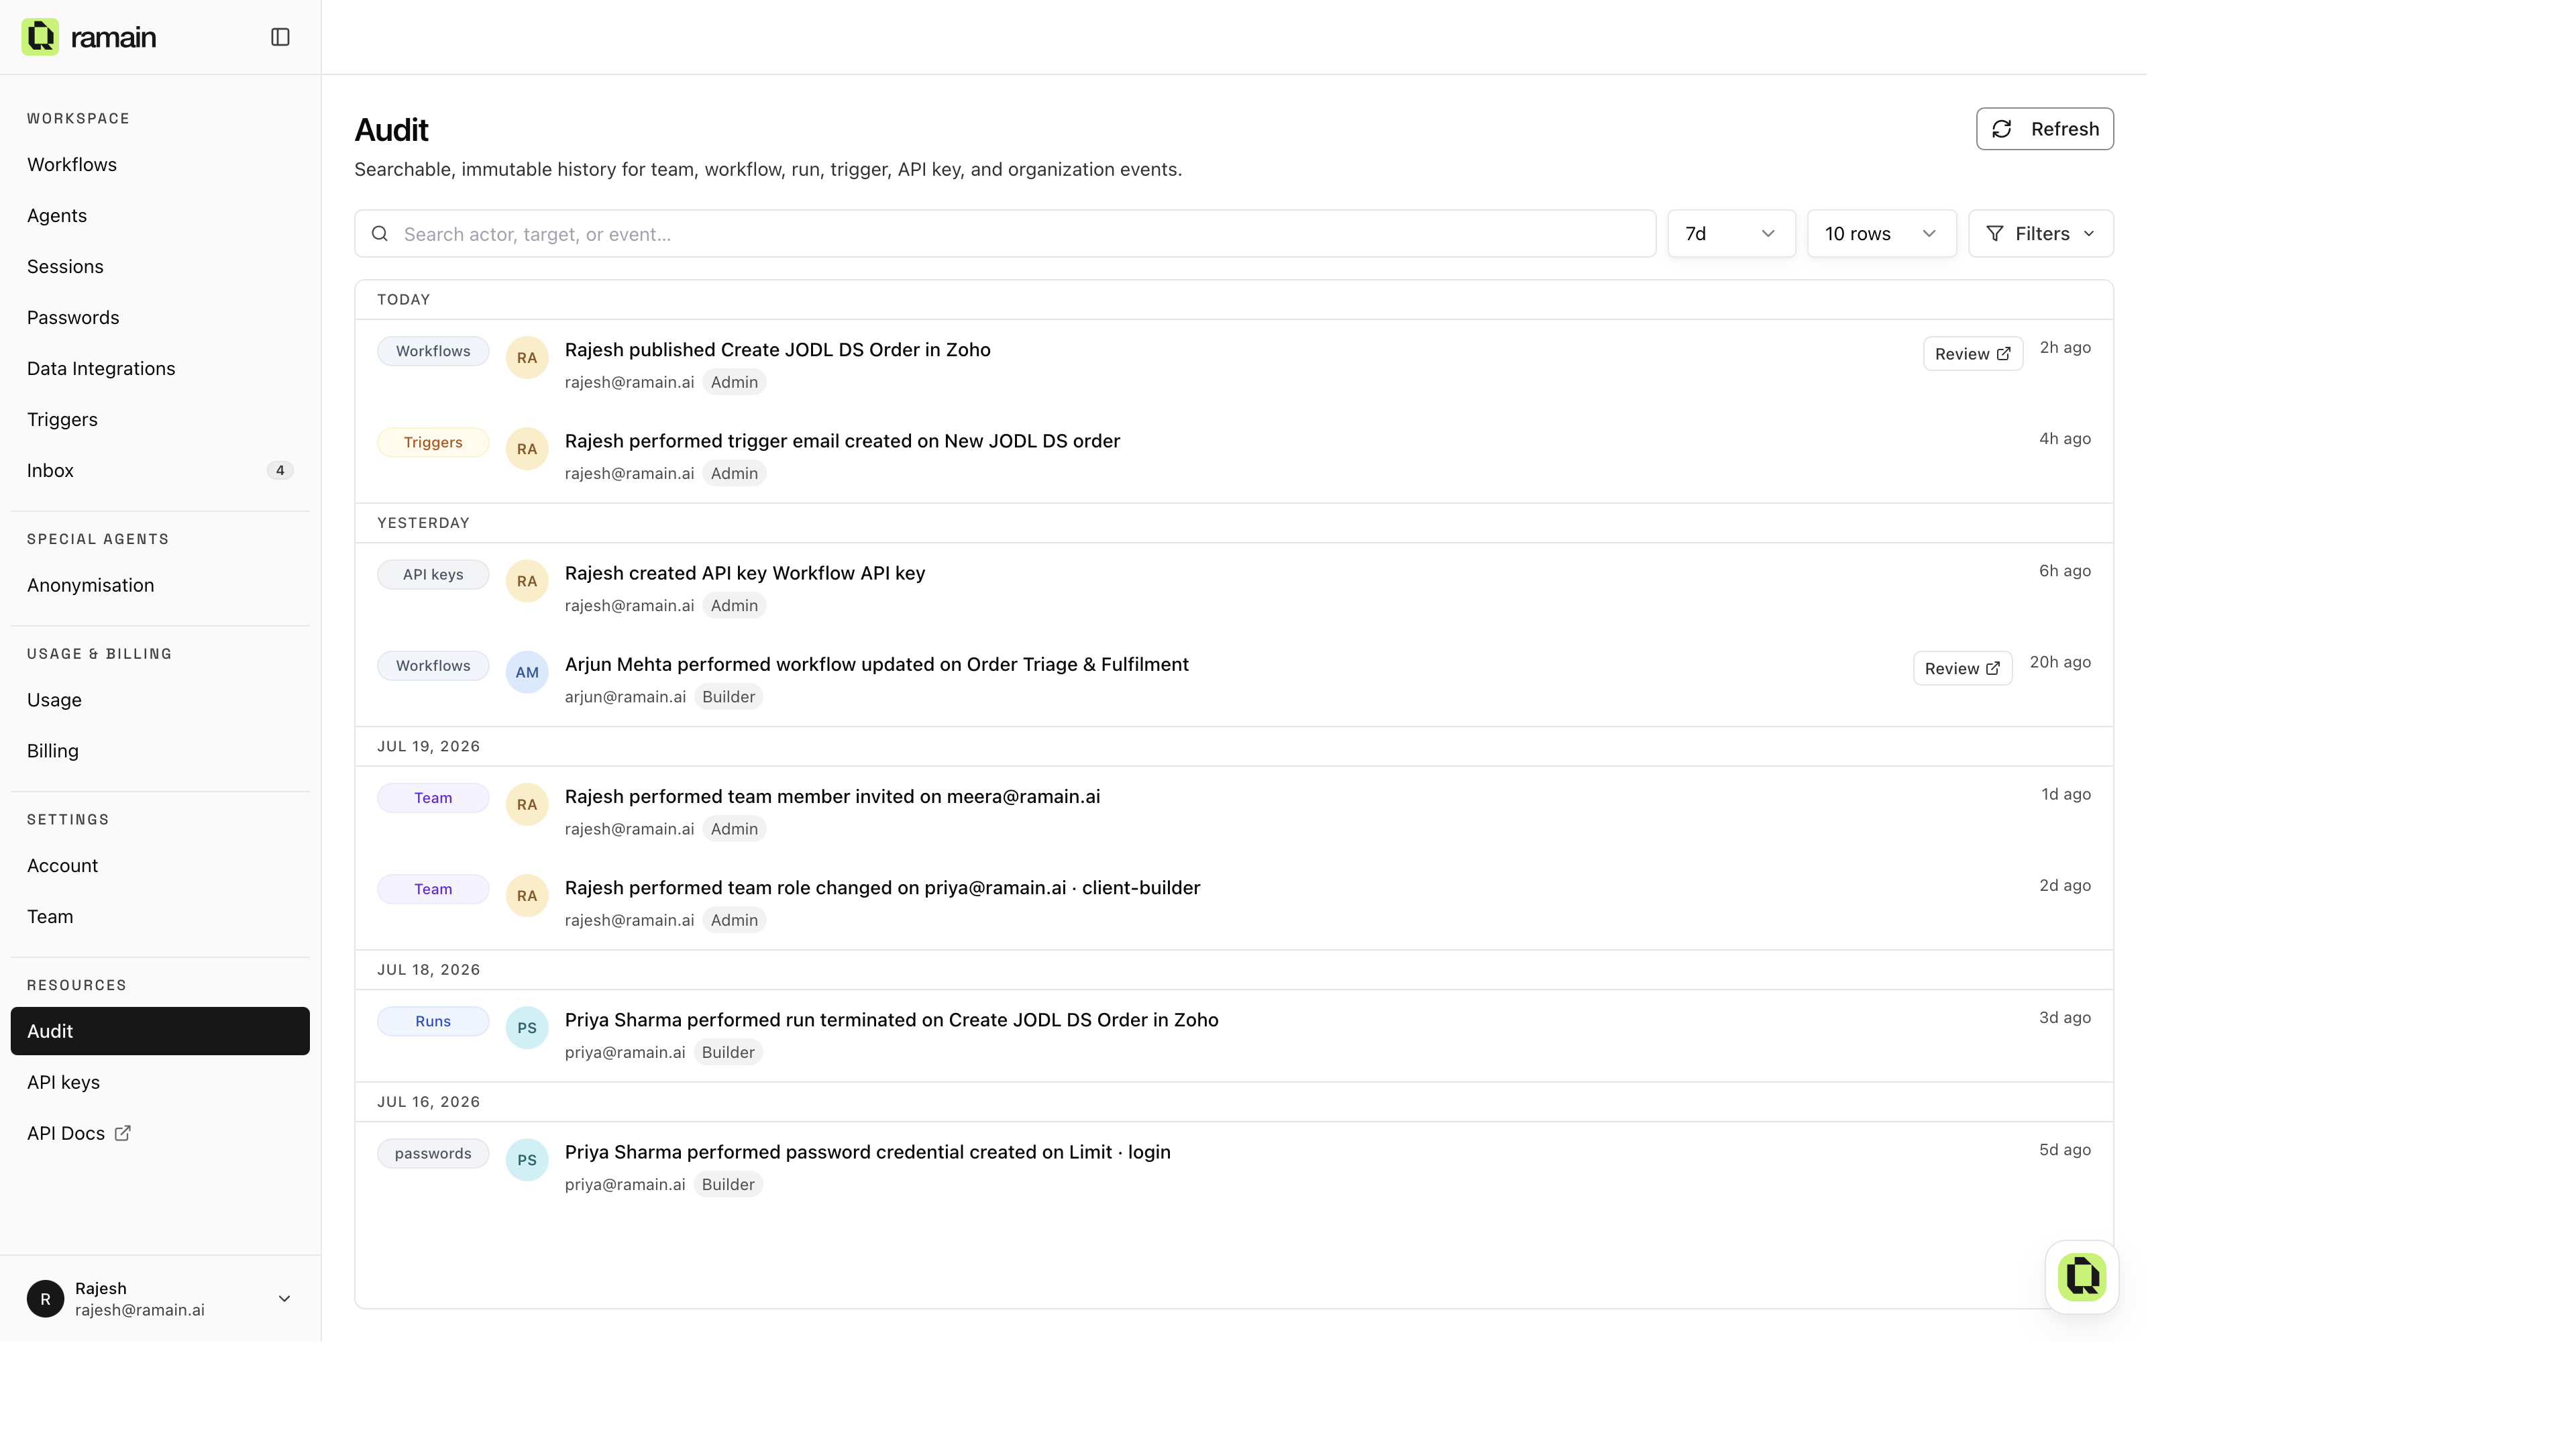Viewport: 2576px width, 1449px height.
Task: Open the 7d time range dropdown
Action: pos(1731,234)
